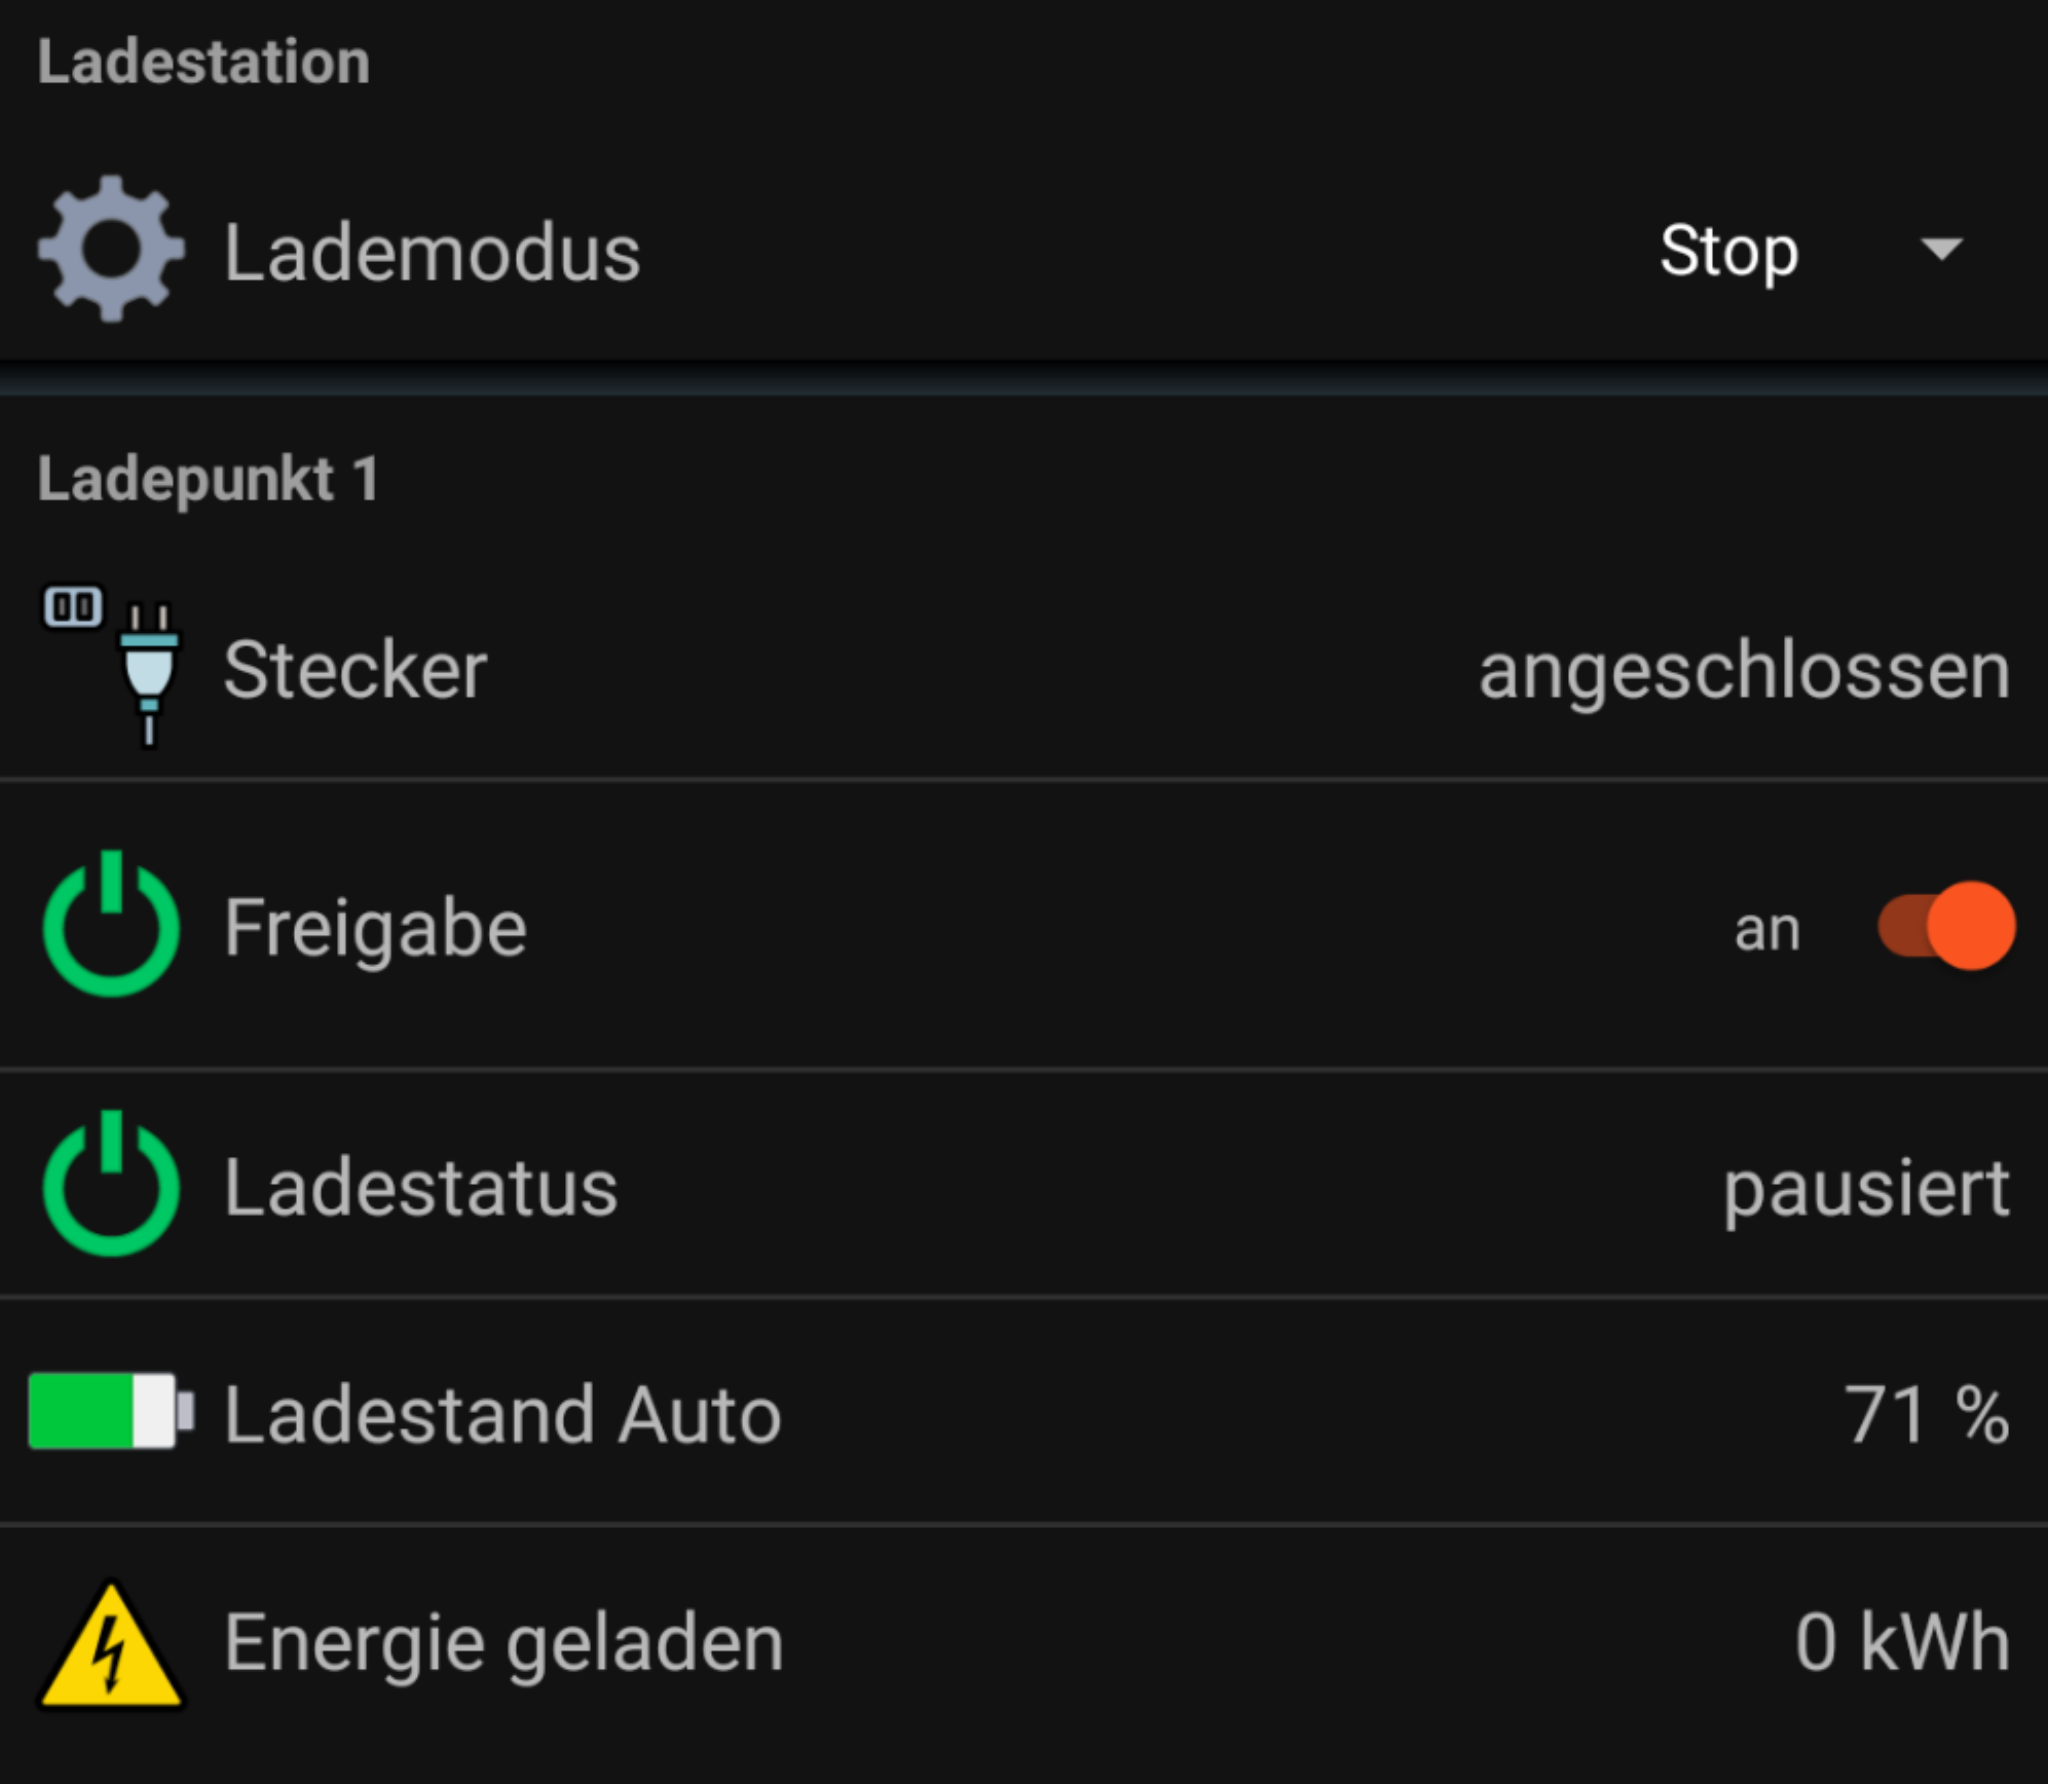
Task: Tap the angeschlossen status text
Action: point(1744,672)
